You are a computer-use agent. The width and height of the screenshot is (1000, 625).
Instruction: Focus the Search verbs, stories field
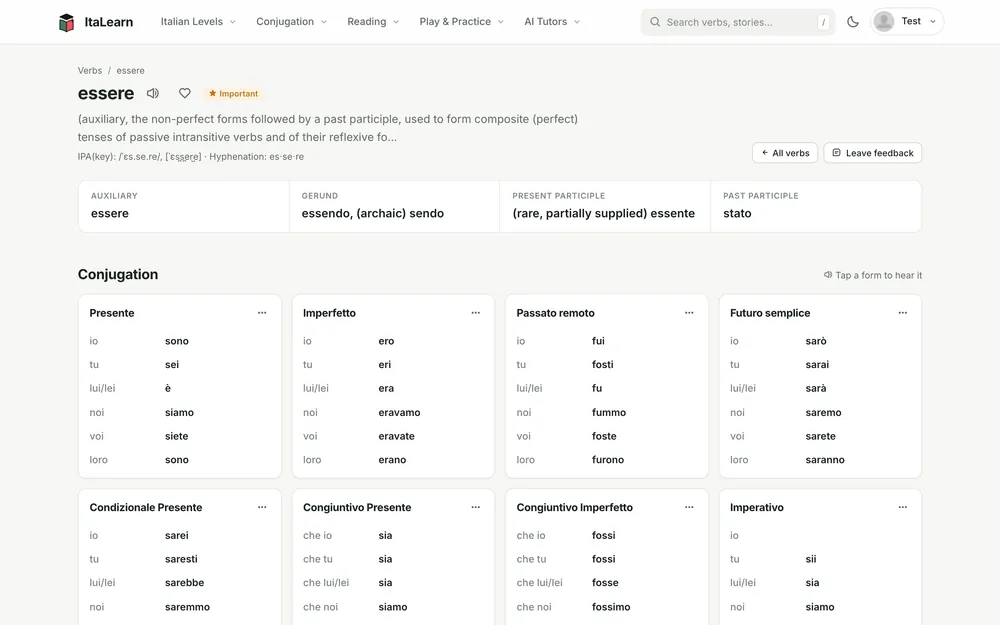[x=738, y=22]
